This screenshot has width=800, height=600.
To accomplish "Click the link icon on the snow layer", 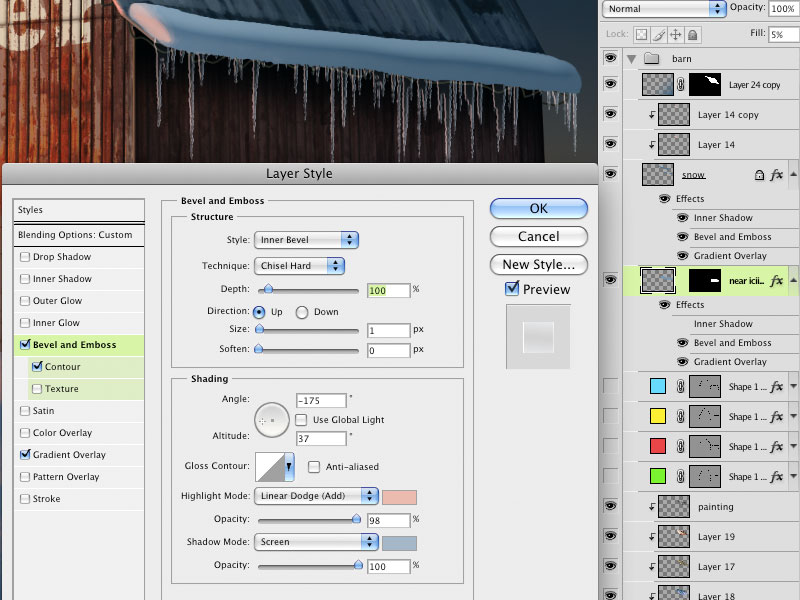I will tap(759, 175).
